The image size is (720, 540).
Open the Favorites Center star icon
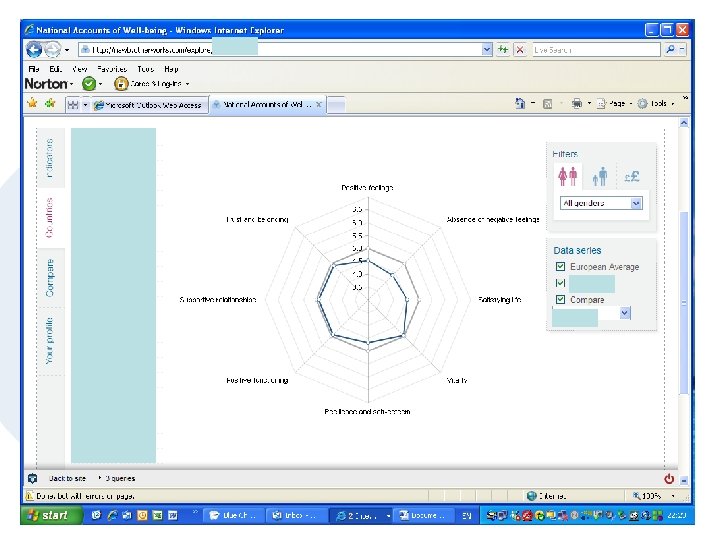(32, 103)
